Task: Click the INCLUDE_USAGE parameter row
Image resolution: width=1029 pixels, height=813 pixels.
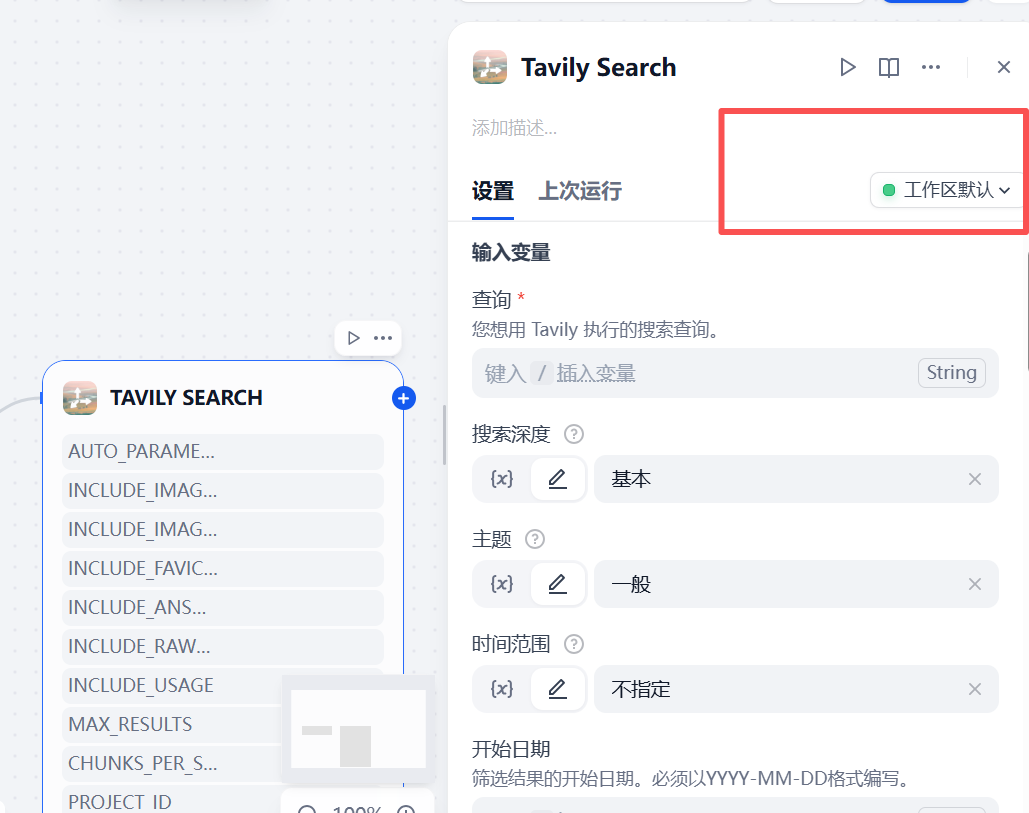Action: [x=222, y=685]
